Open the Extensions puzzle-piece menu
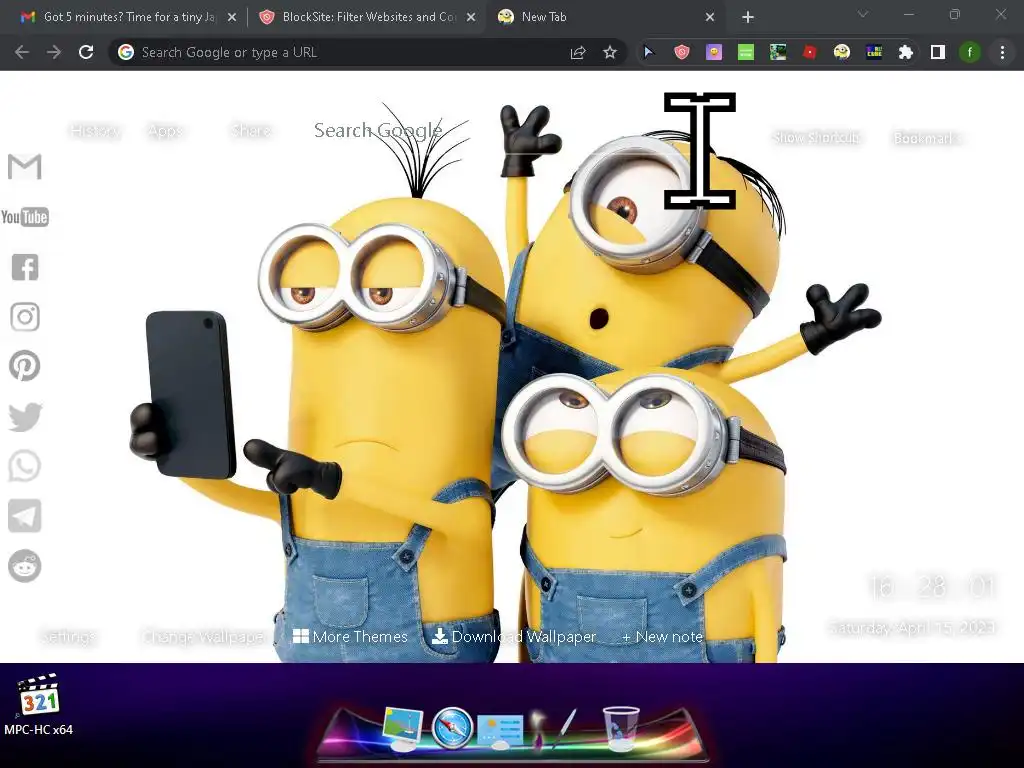Screen dimensions: 1024x768 tap(906, 52)
